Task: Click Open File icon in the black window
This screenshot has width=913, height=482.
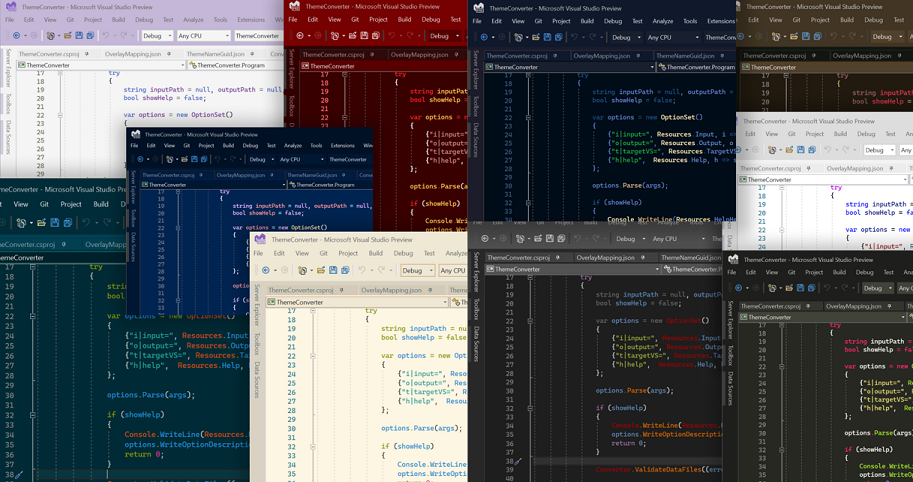Action: click(x=790, y=288)
